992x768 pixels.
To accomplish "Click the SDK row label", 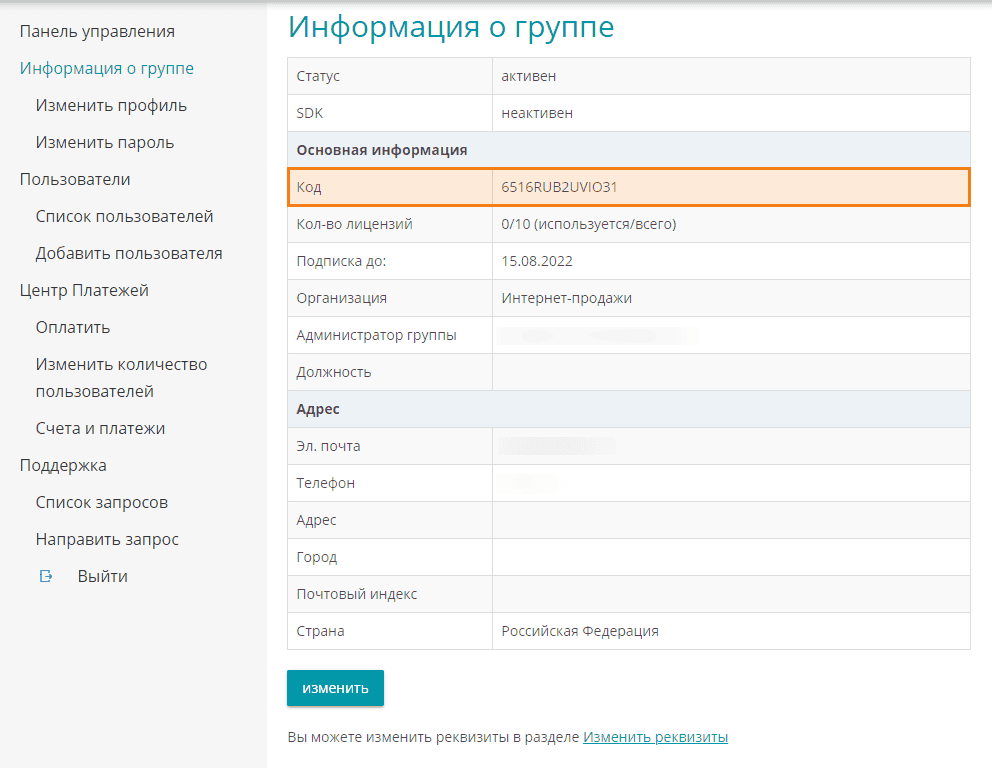I will [309, 113].
